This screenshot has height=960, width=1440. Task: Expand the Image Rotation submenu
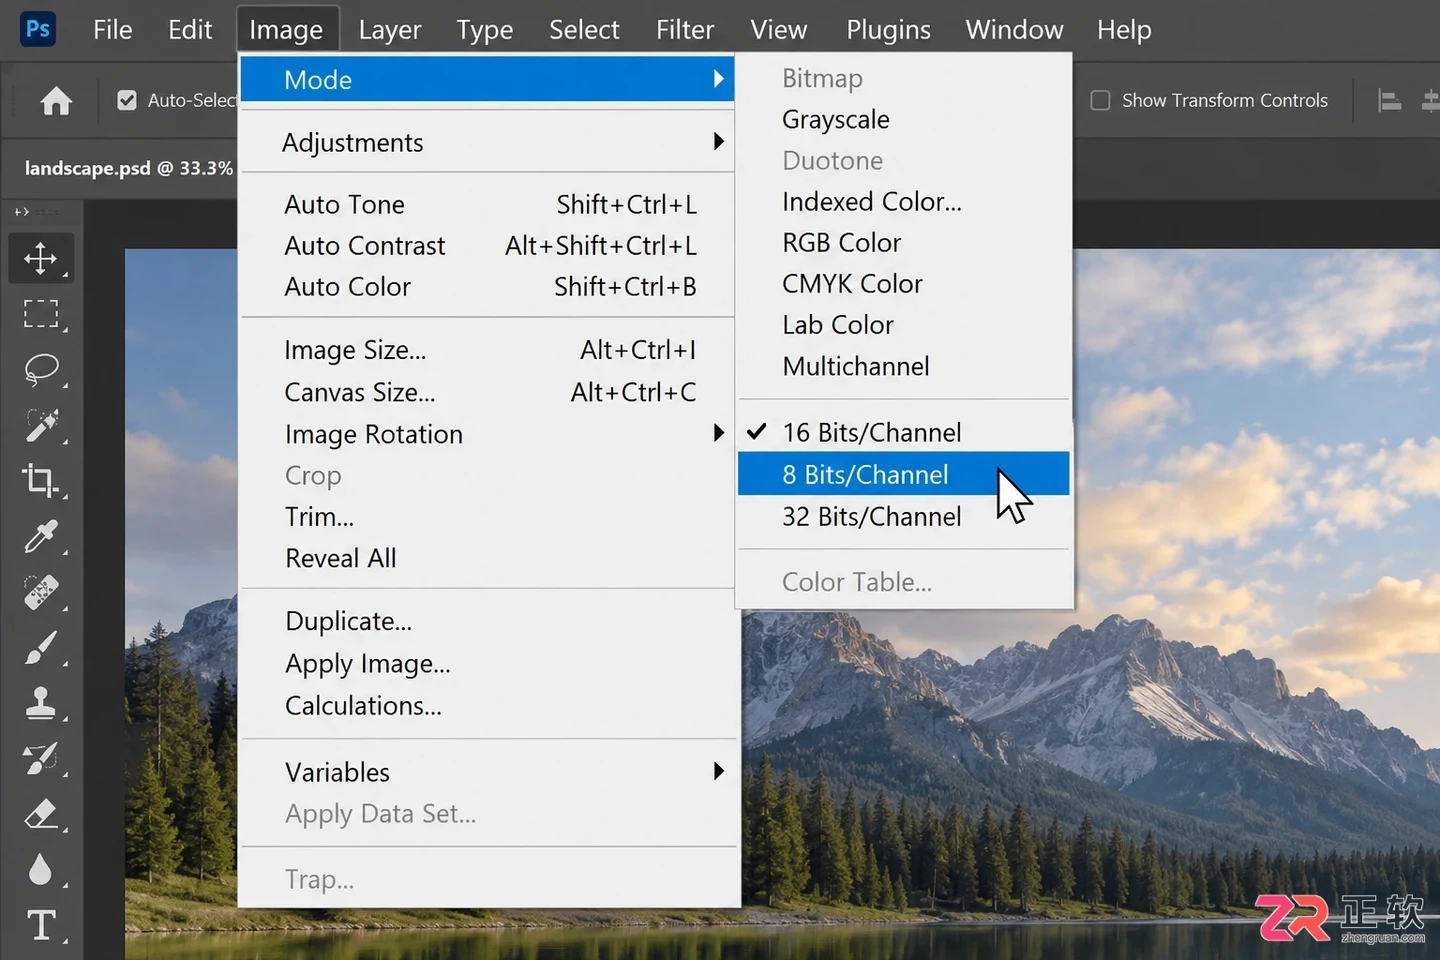488,434
